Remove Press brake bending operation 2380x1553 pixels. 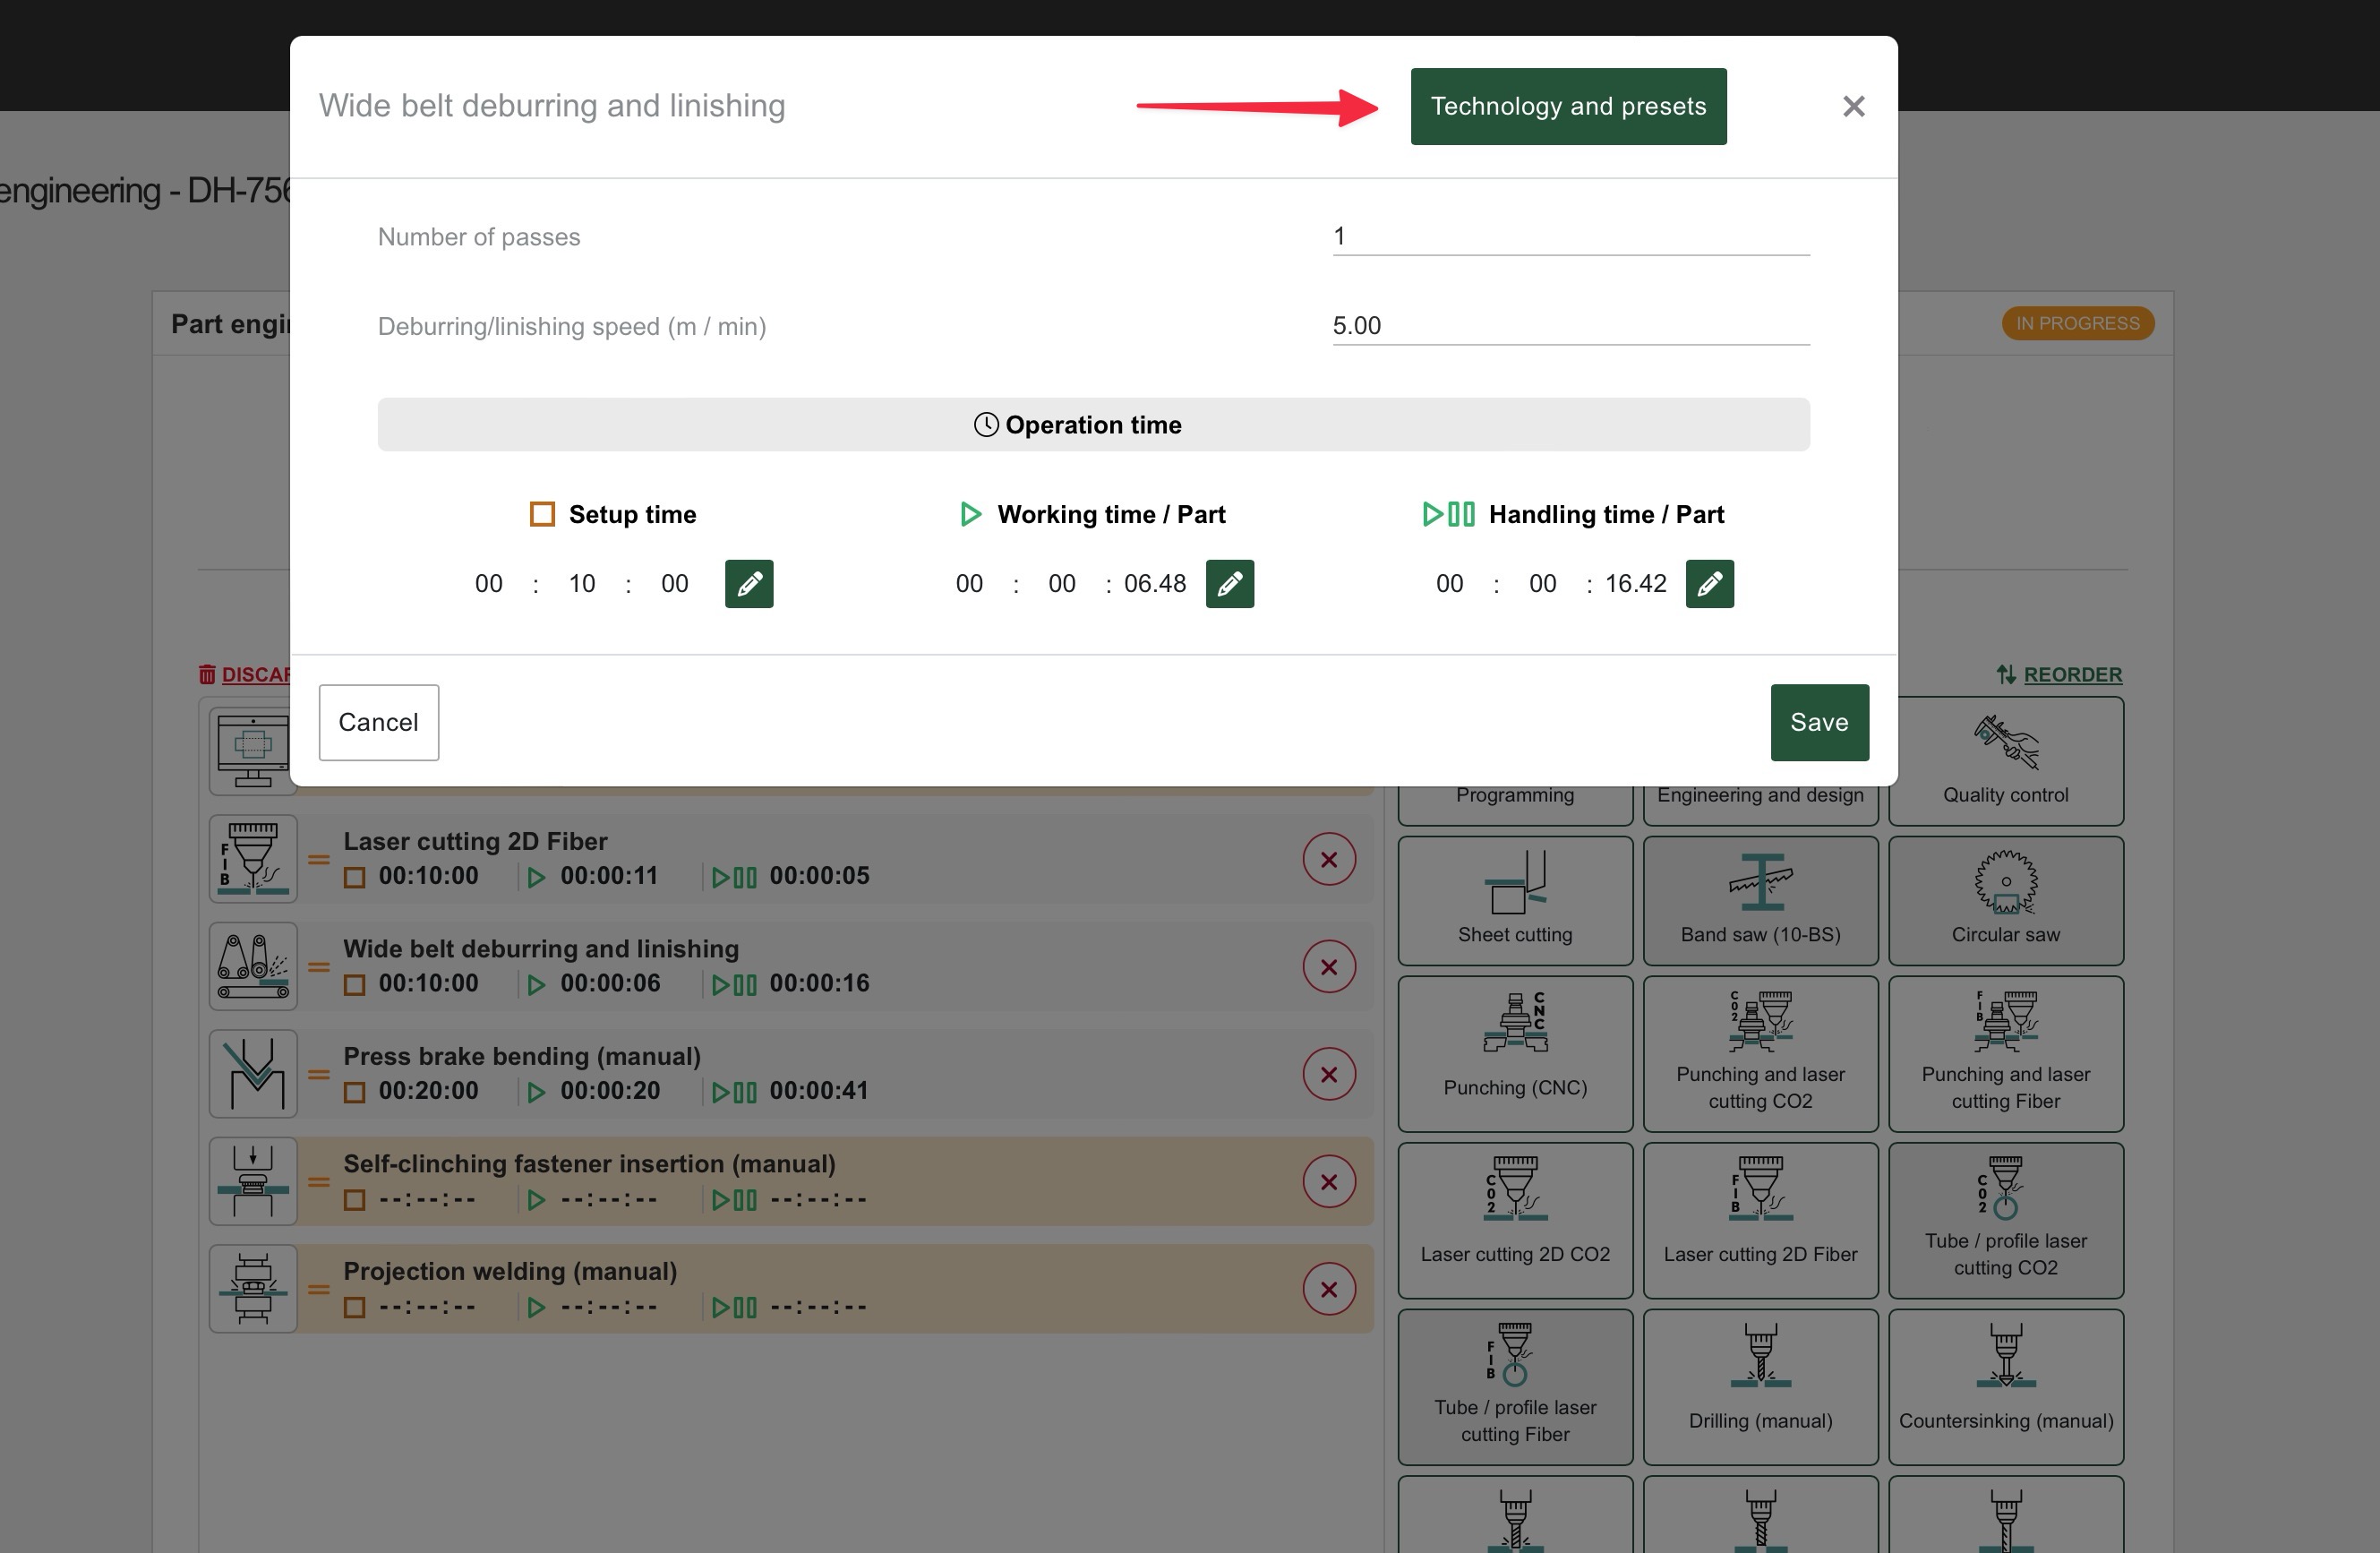tap(1328, 1074)
